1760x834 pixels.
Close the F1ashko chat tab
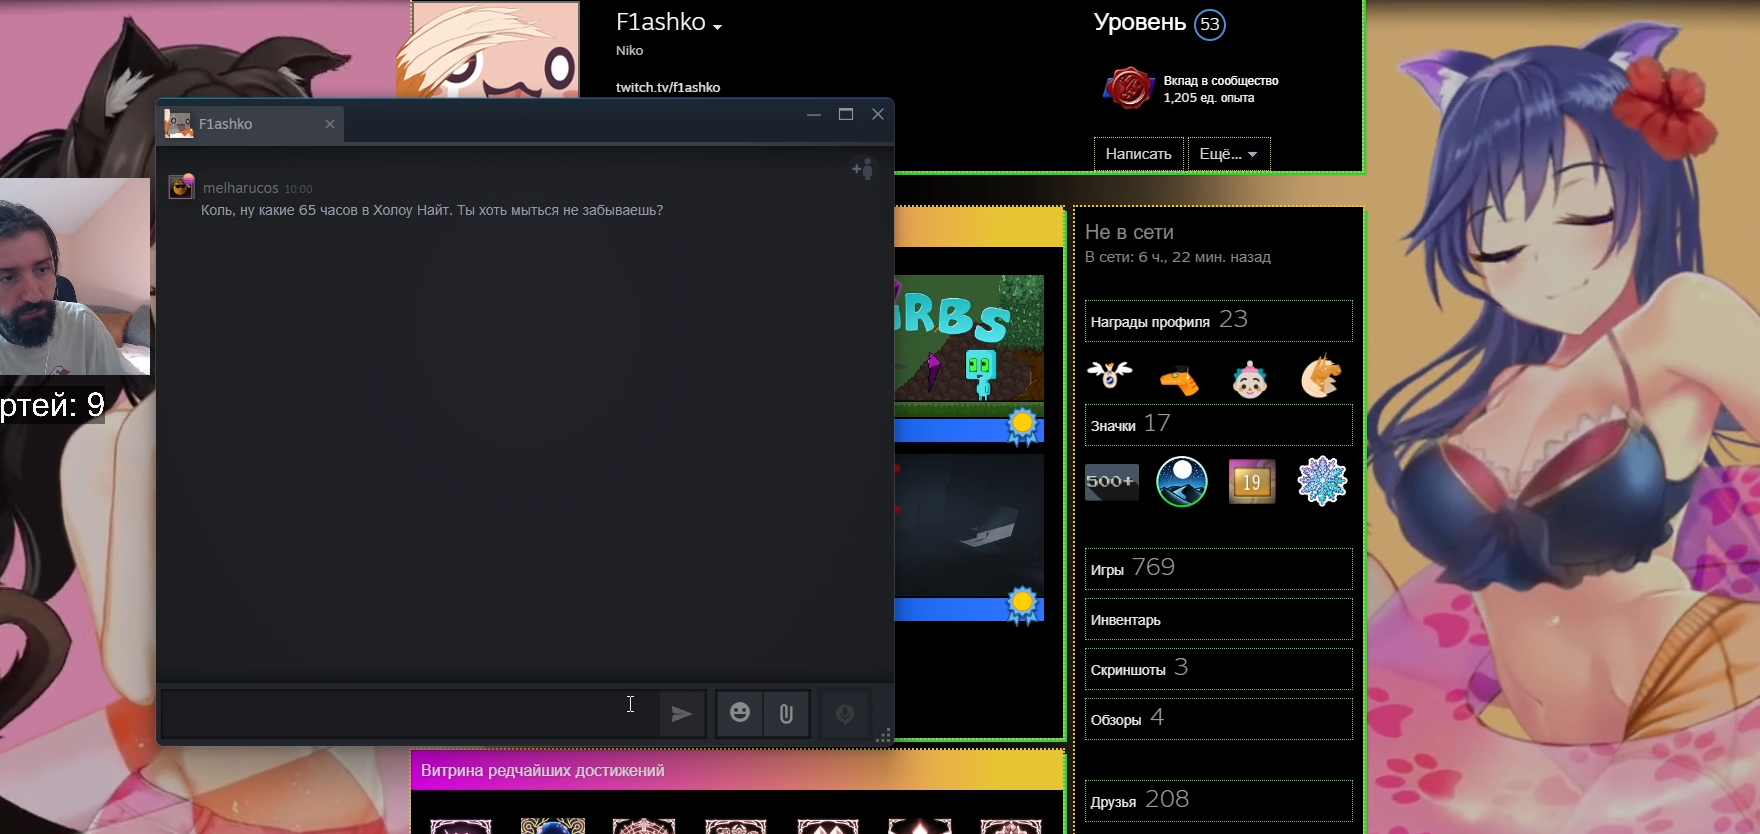click(330, 124)
